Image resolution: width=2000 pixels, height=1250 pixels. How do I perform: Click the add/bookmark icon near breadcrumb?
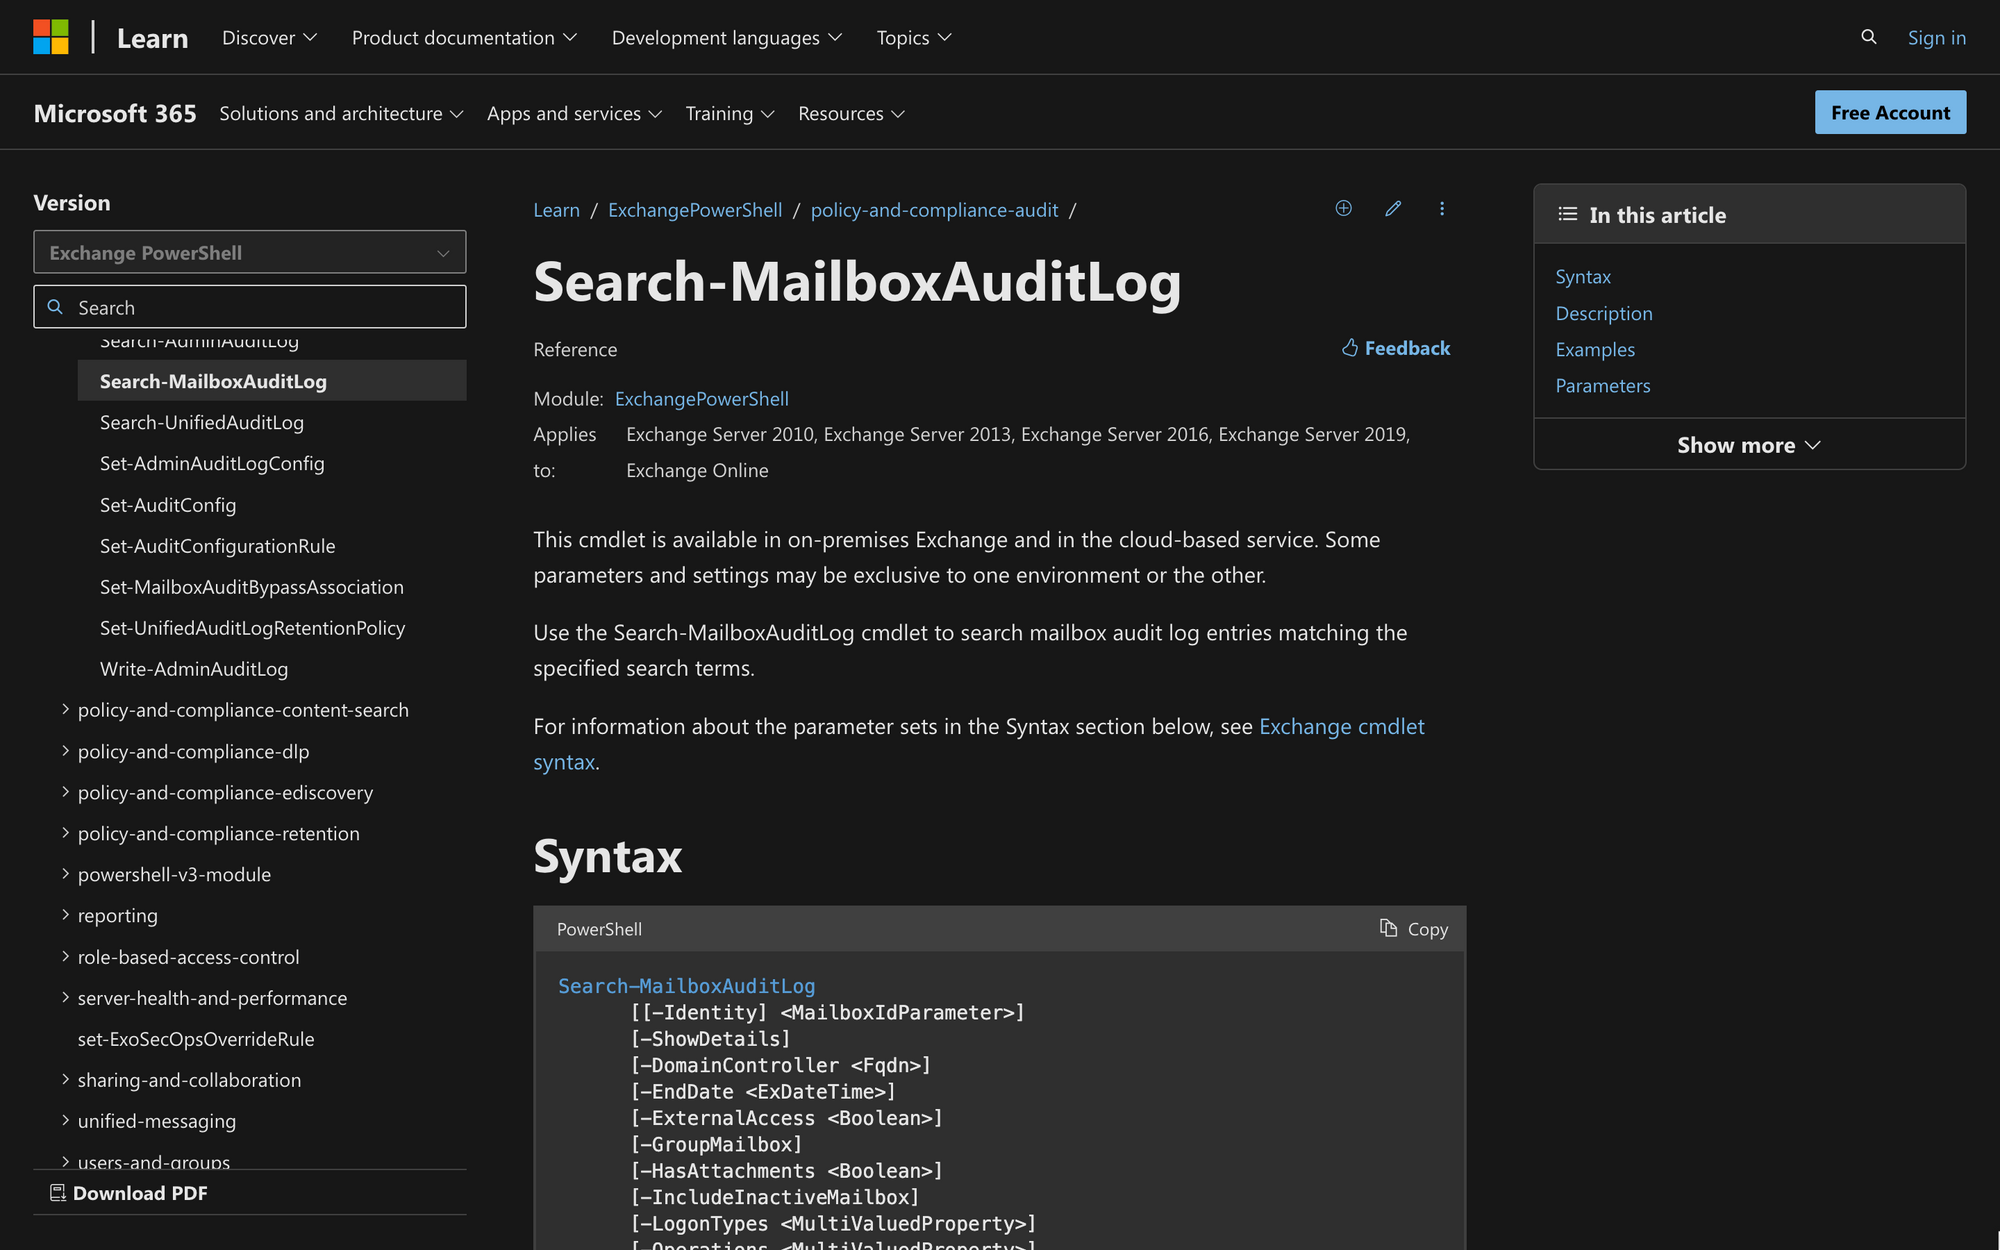pos(1343,209)
